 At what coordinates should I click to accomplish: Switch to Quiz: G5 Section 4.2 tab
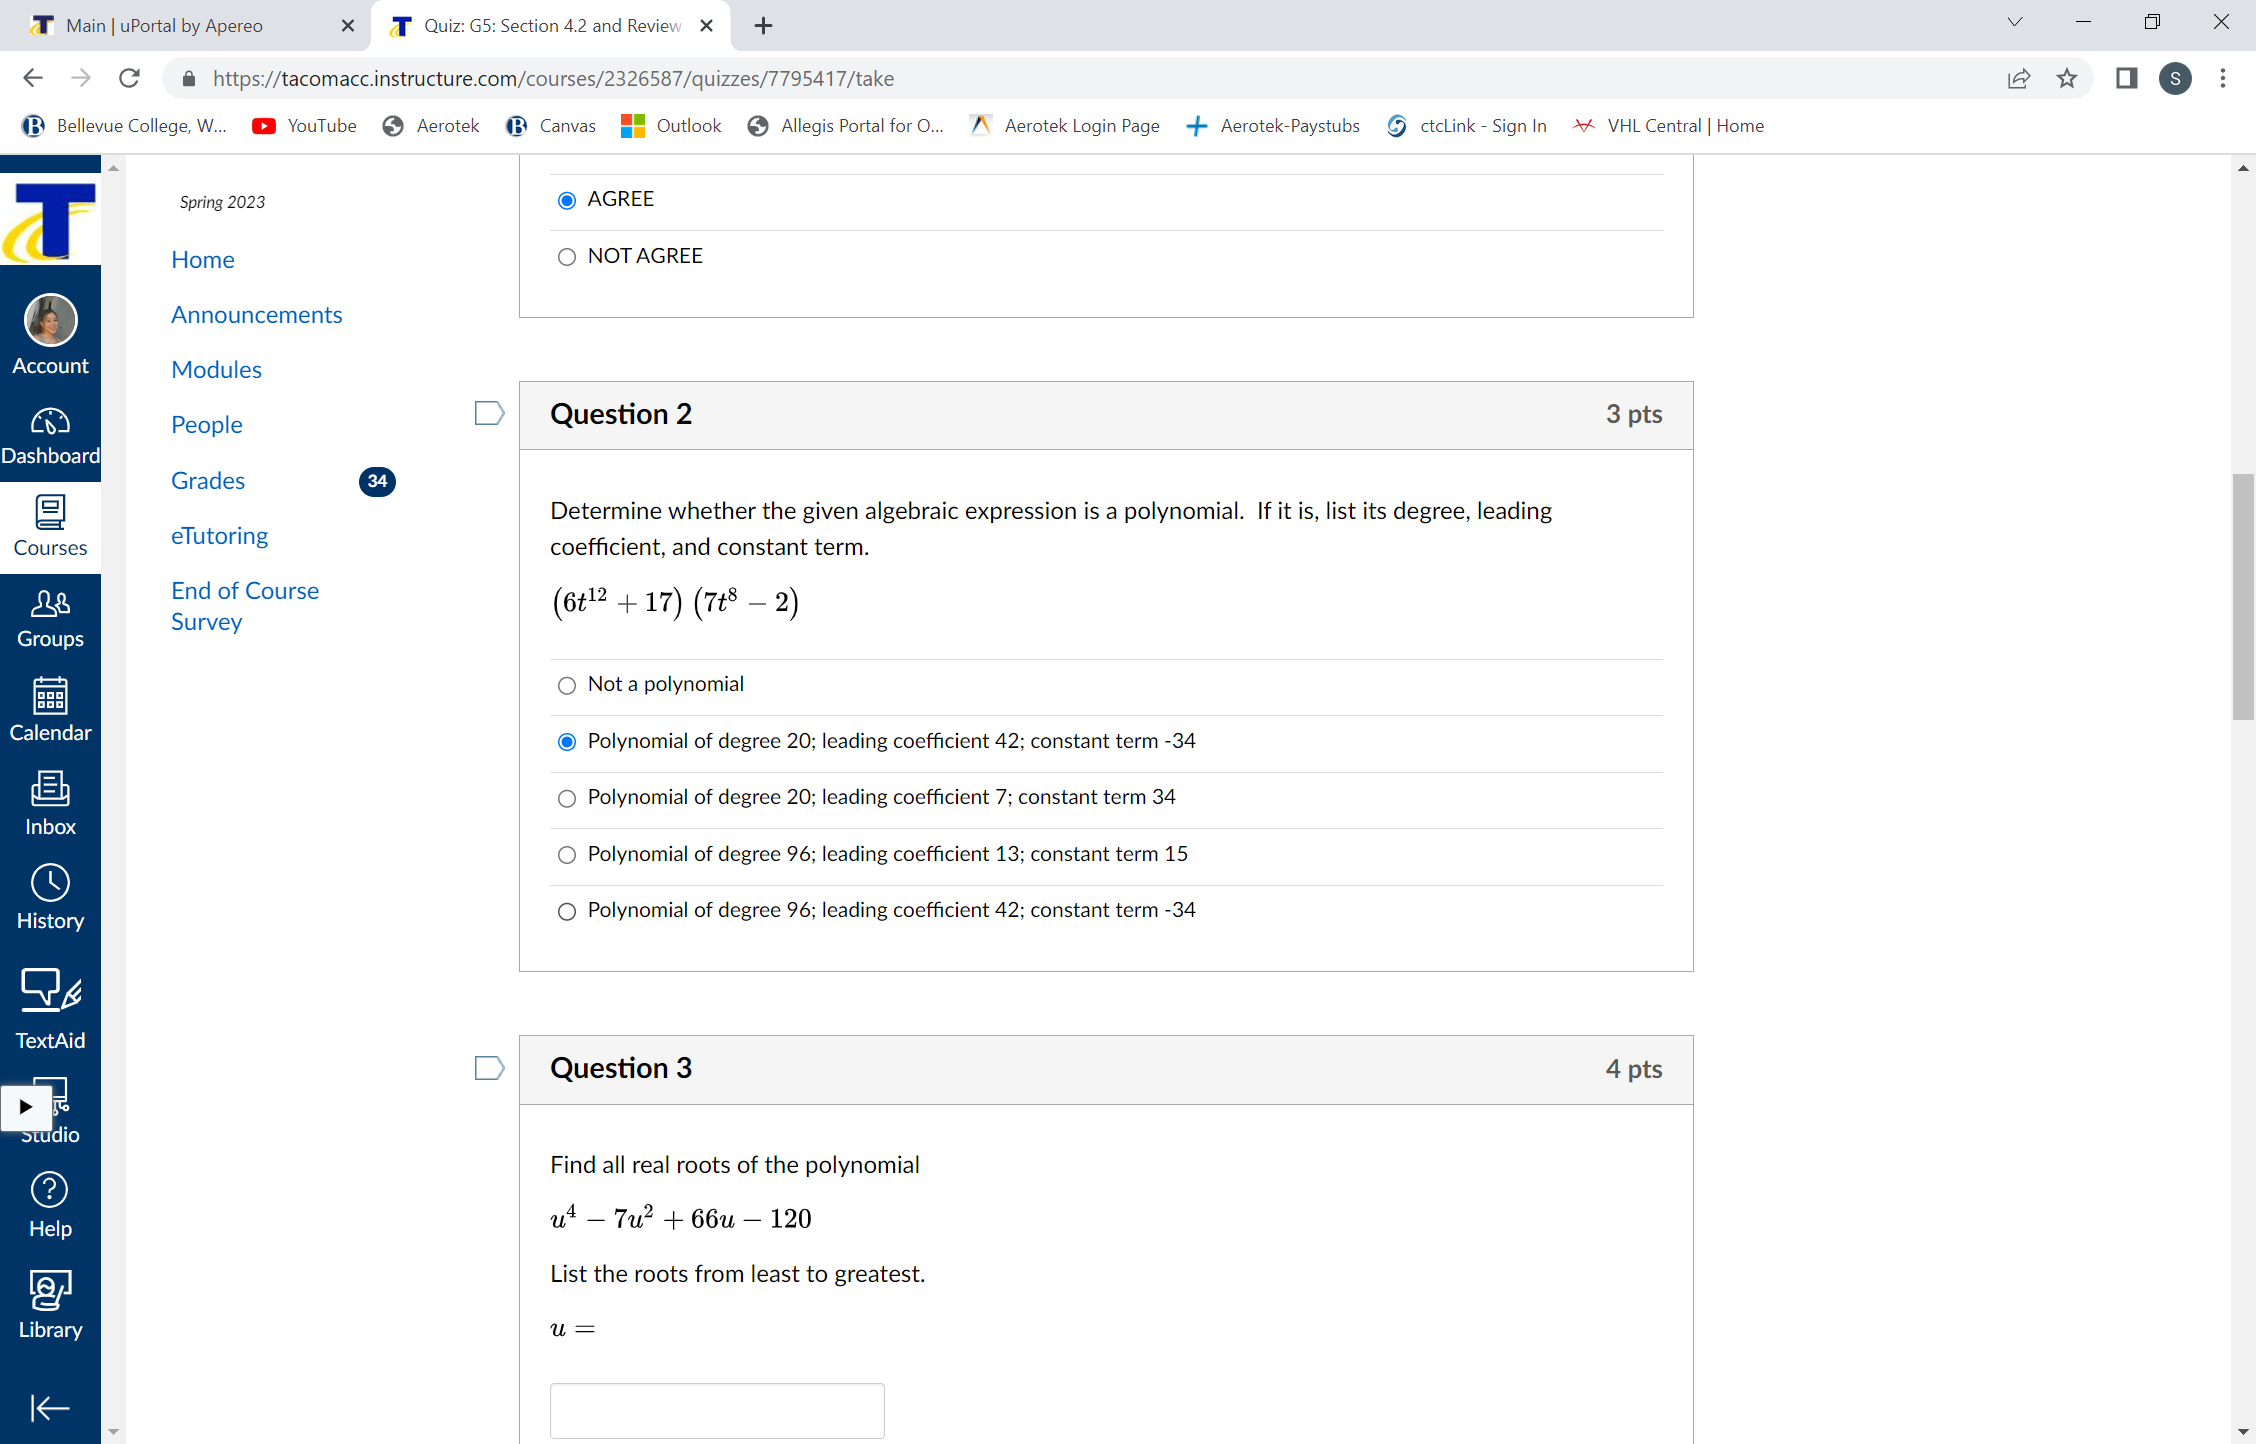click(x=552, y=26)
